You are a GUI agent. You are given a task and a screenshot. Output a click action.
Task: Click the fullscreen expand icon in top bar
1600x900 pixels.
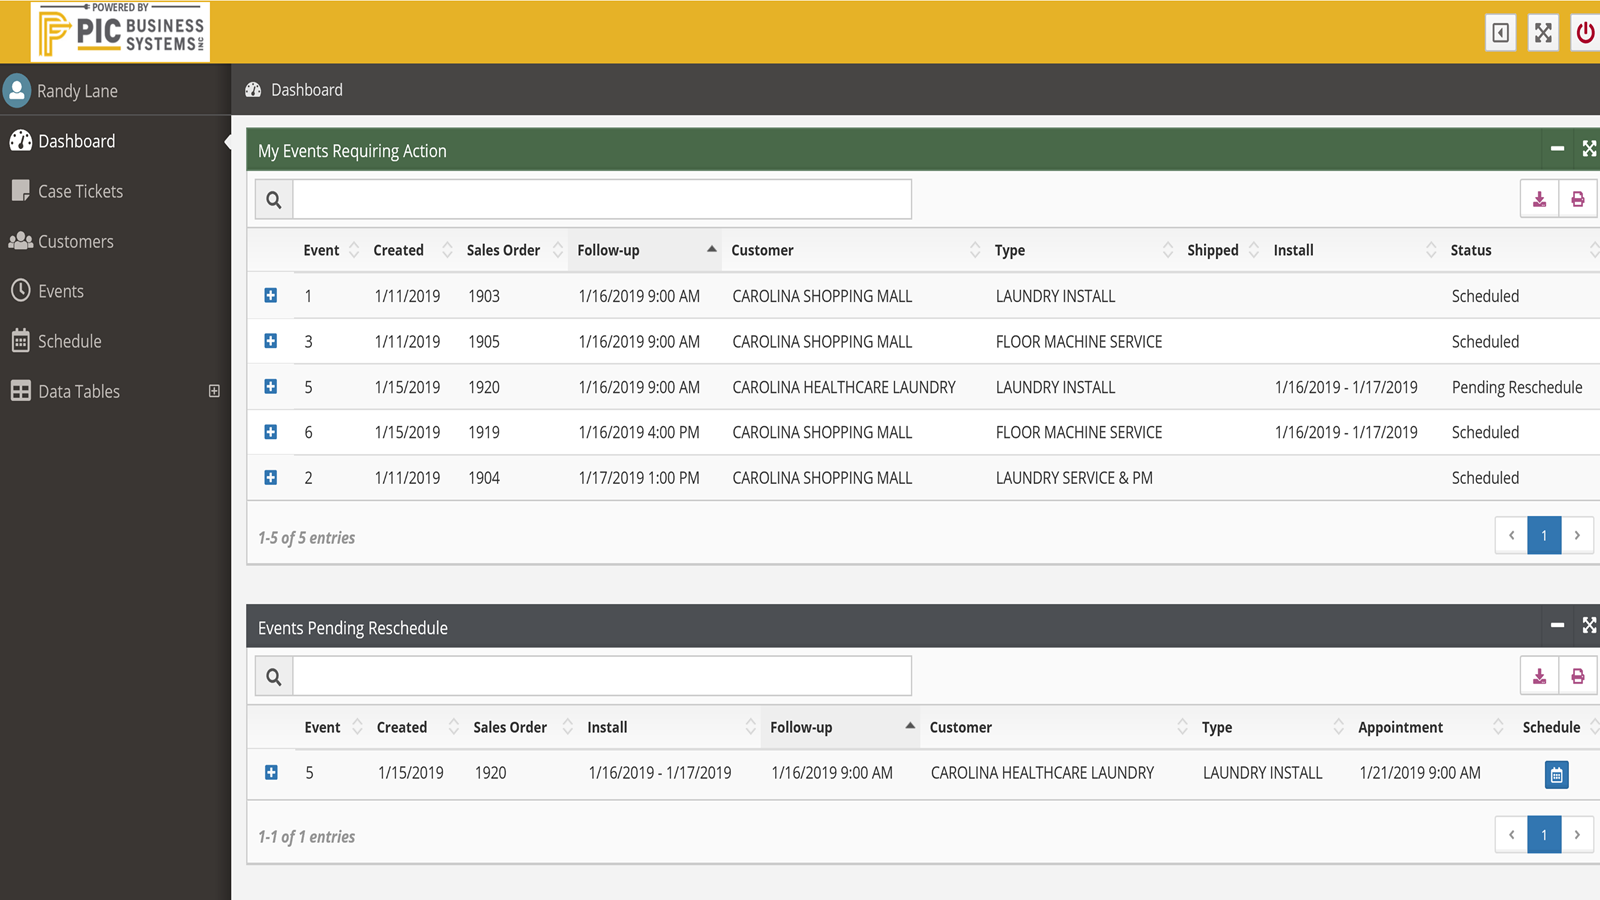[x=1543, y=33]
